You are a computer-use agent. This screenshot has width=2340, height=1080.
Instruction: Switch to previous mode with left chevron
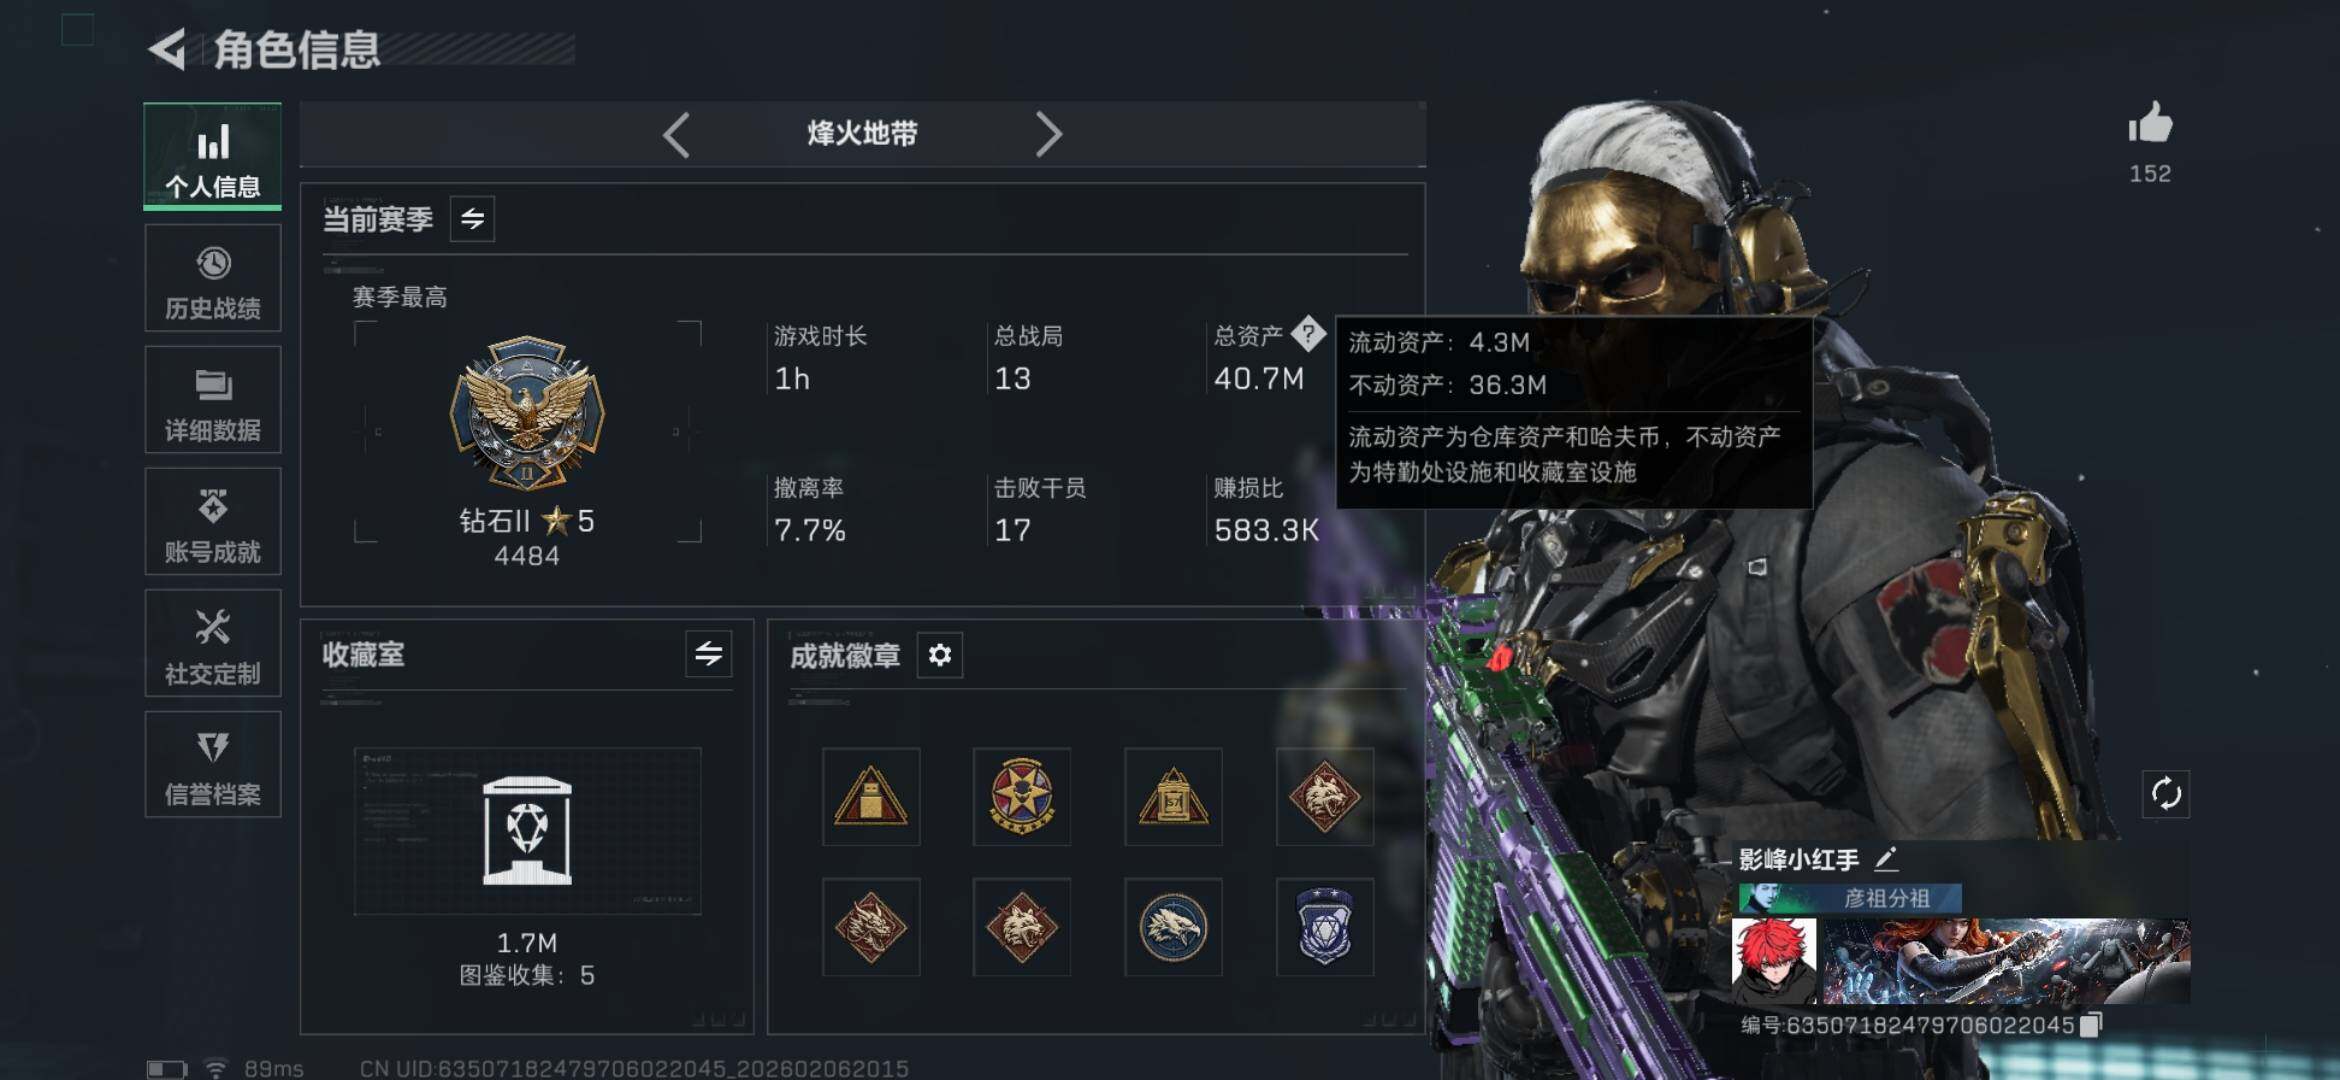[x=677, y=134]
